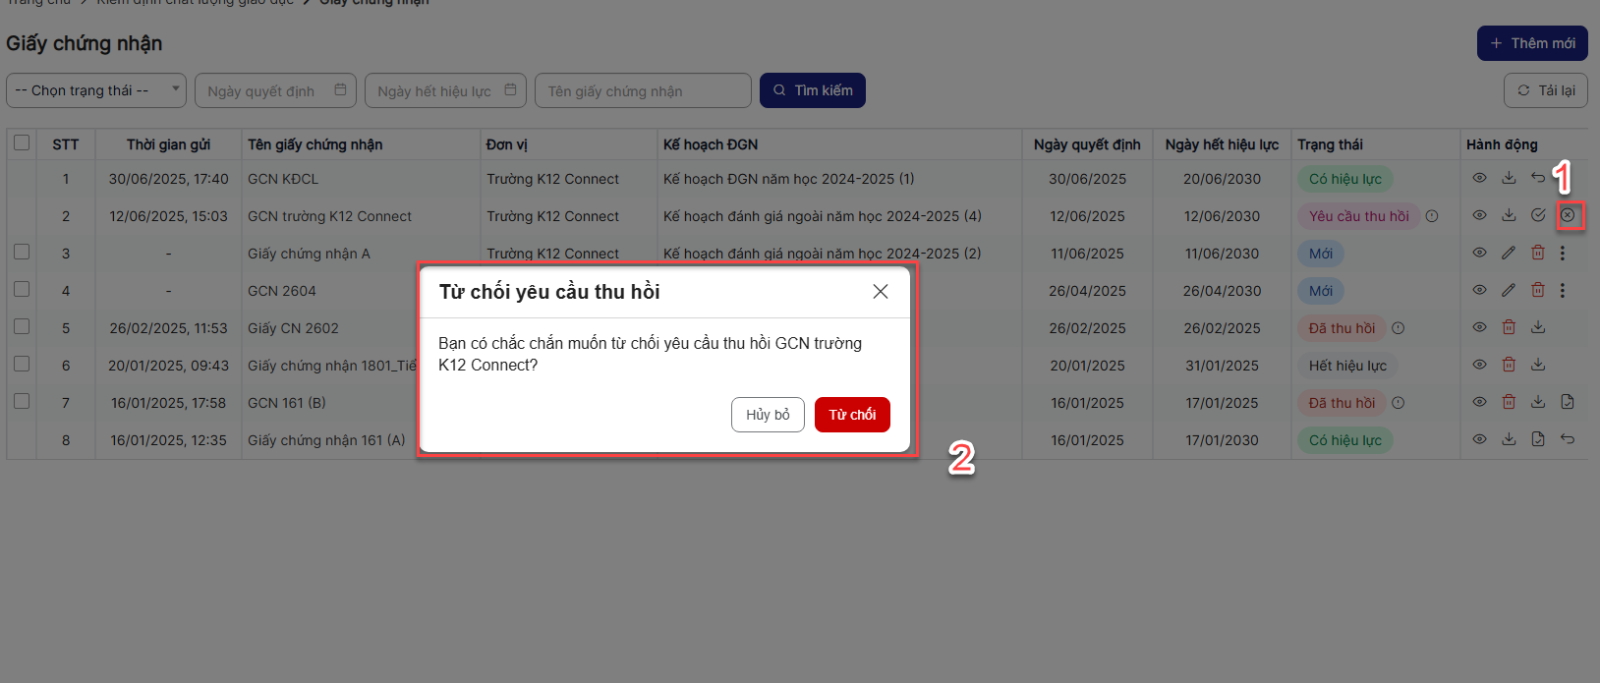
Task: Click Hủy bỏ to cancel the dialog
Action: pos(767,414)
